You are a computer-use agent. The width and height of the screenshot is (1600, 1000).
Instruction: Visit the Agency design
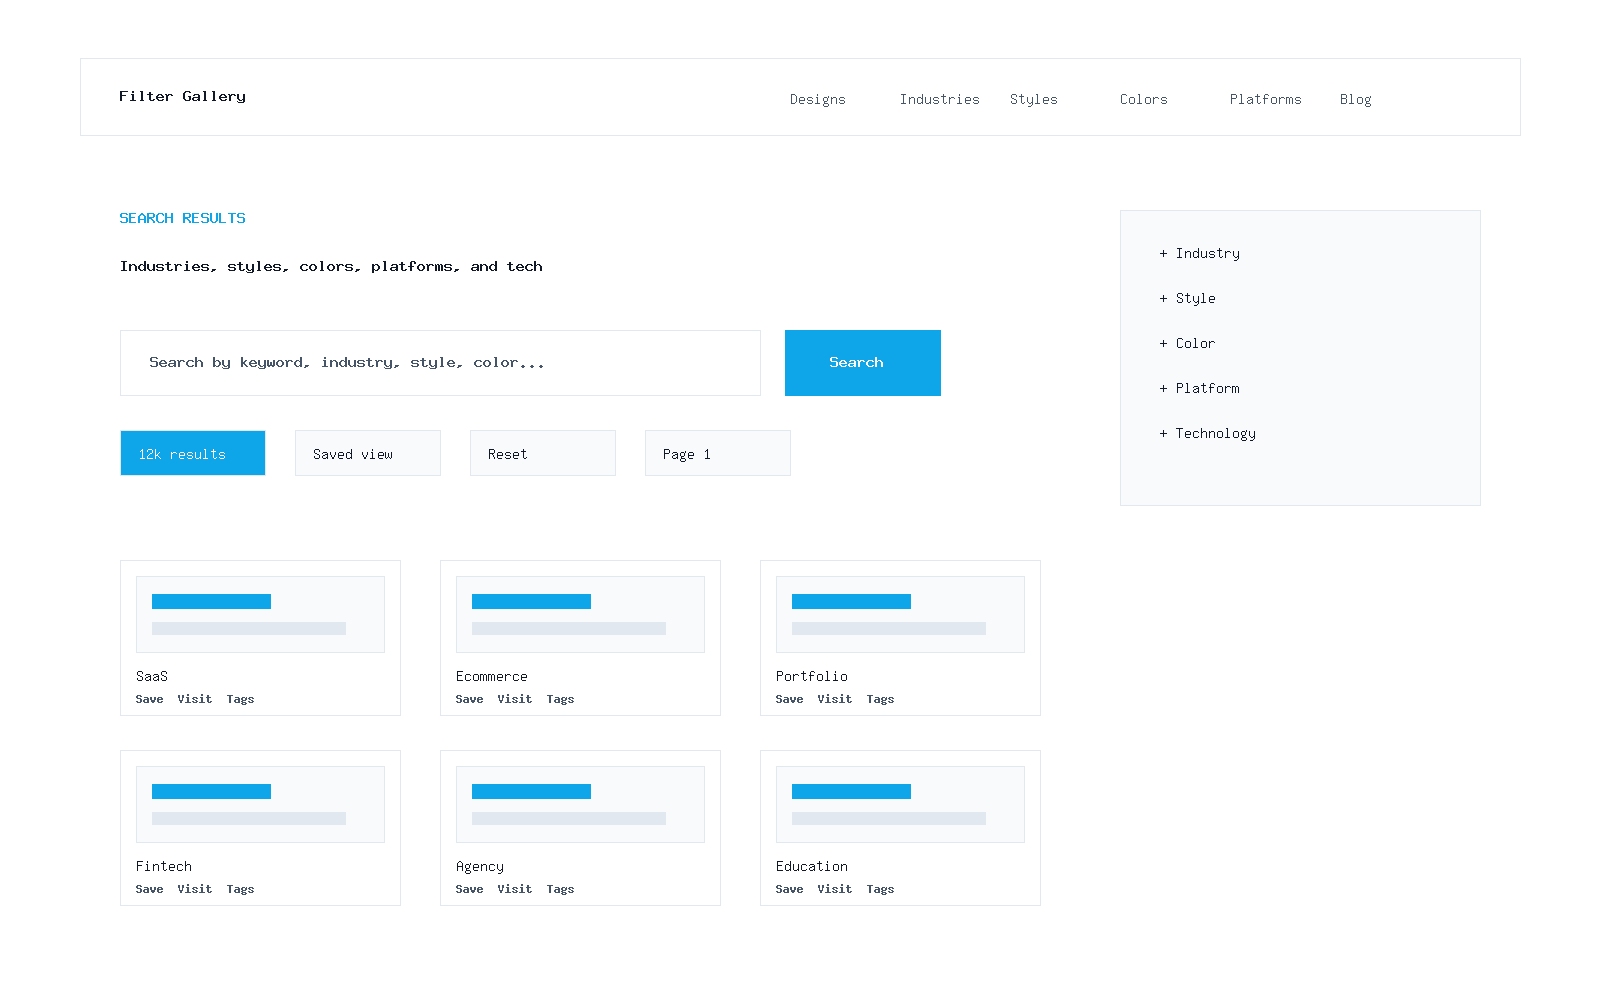515,889
